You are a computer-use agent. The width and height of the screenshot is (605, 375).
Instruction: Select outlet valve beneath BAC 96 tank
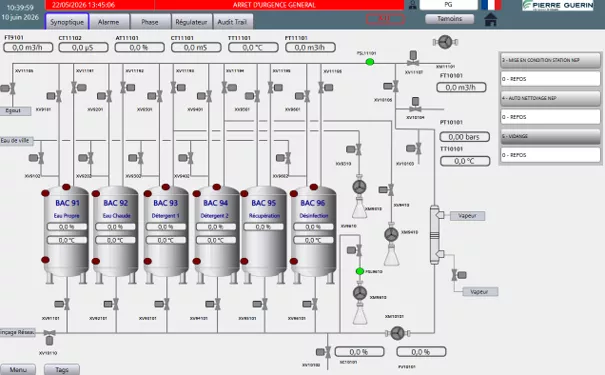(310, 304)
